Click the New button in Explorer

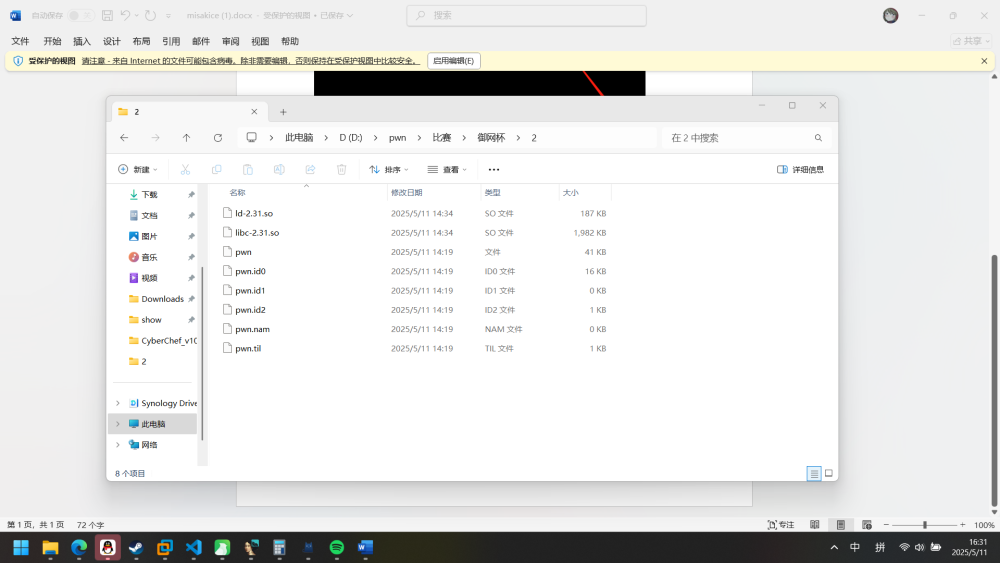(138, 170)
